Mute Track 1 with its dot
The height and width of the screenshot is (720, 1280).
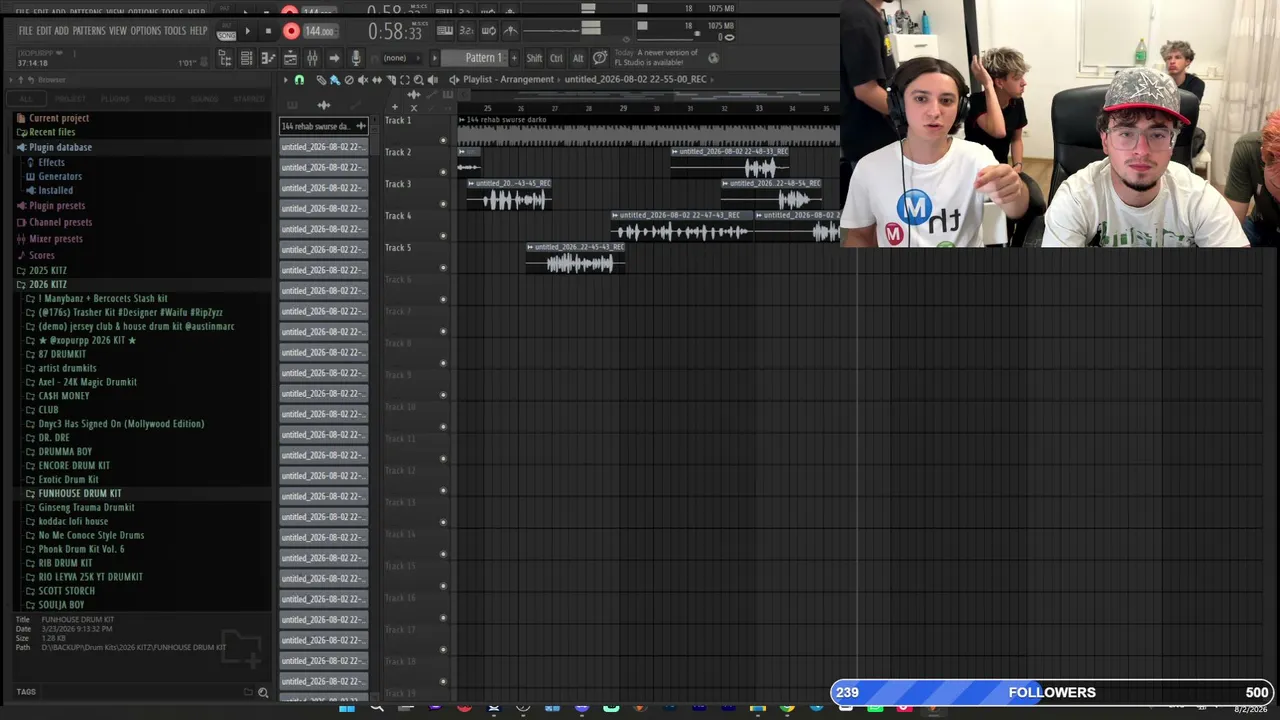tap(443, 140)
